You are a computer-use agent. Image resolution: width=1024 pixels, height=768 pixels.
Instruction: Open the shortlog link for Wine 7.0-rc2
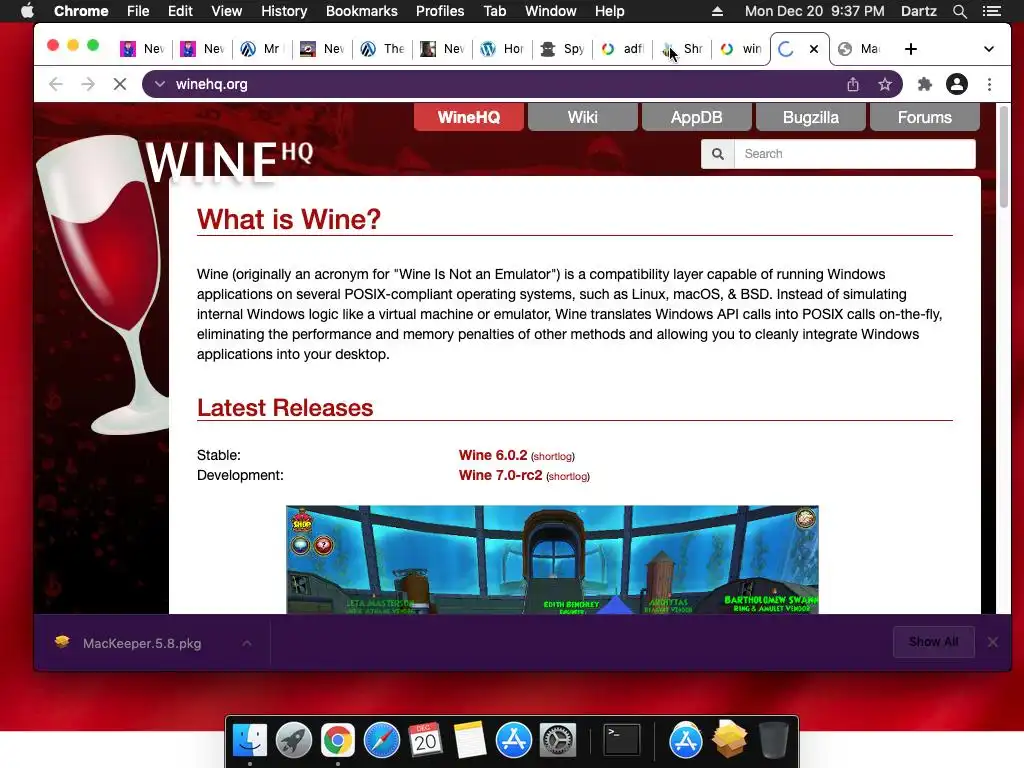568,477
